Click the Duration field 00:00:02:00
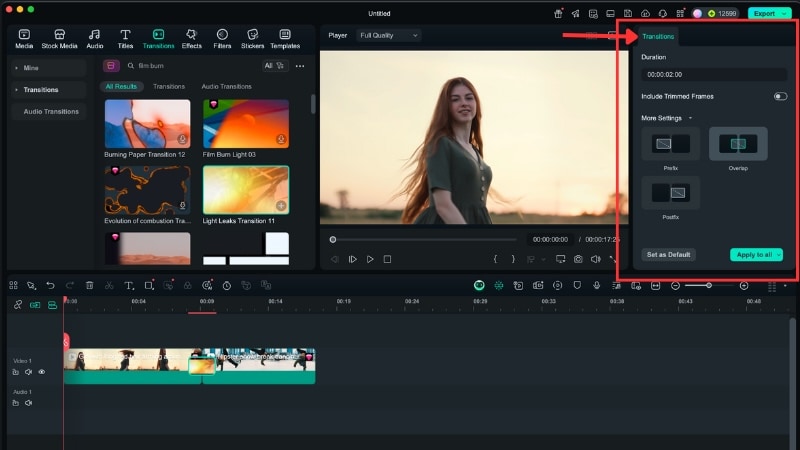The width and height of the screenshot is (800, 450). [713, 74]
